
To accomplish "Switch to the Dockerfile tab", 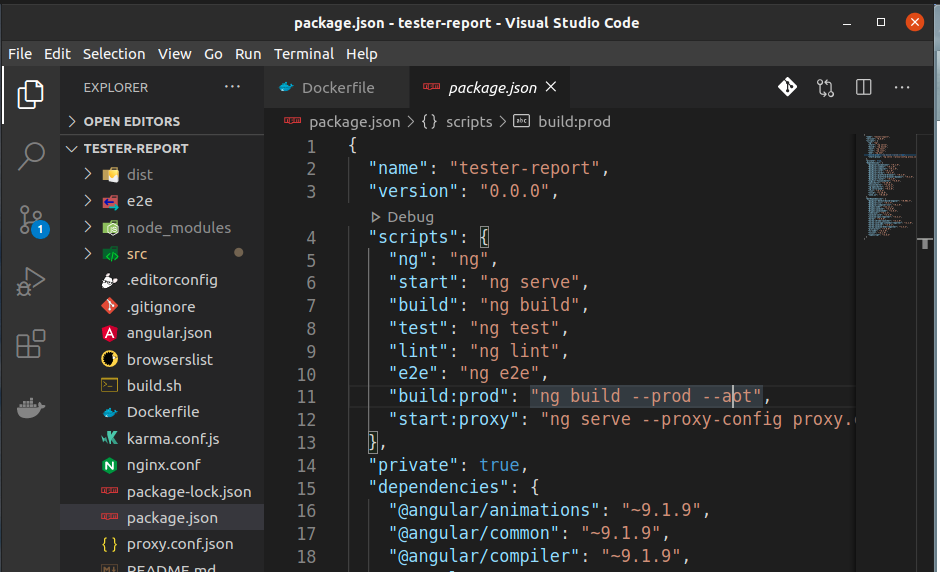I will point(336,88).
